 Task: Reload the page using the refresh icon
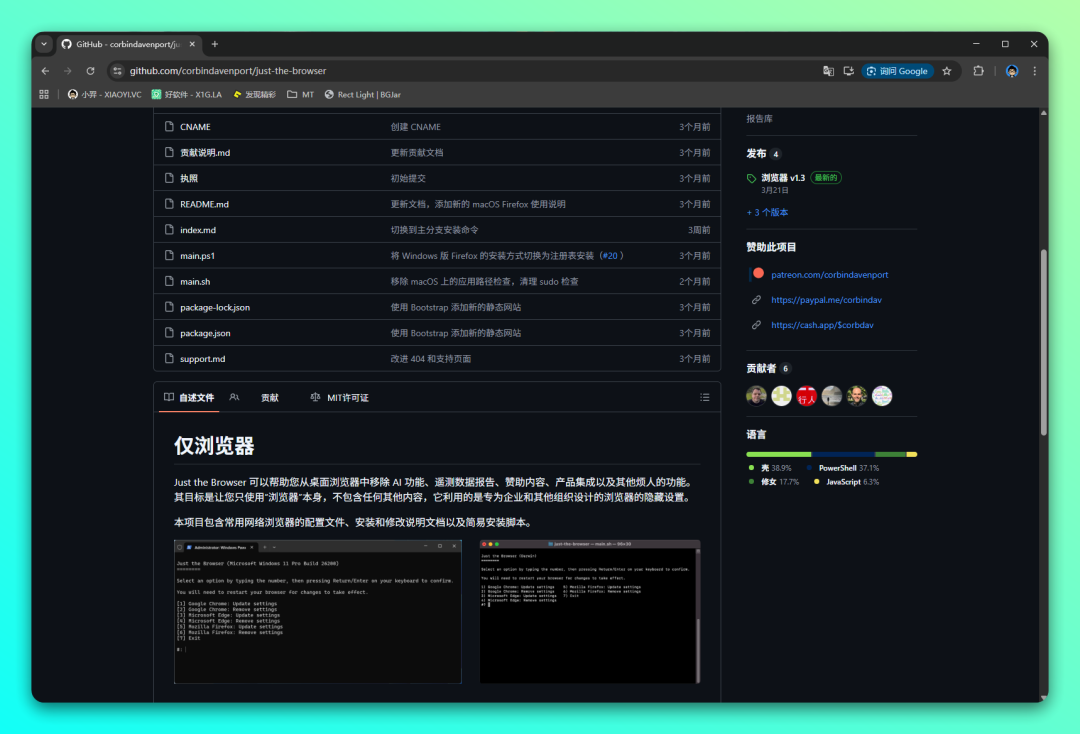pos(89,71)
